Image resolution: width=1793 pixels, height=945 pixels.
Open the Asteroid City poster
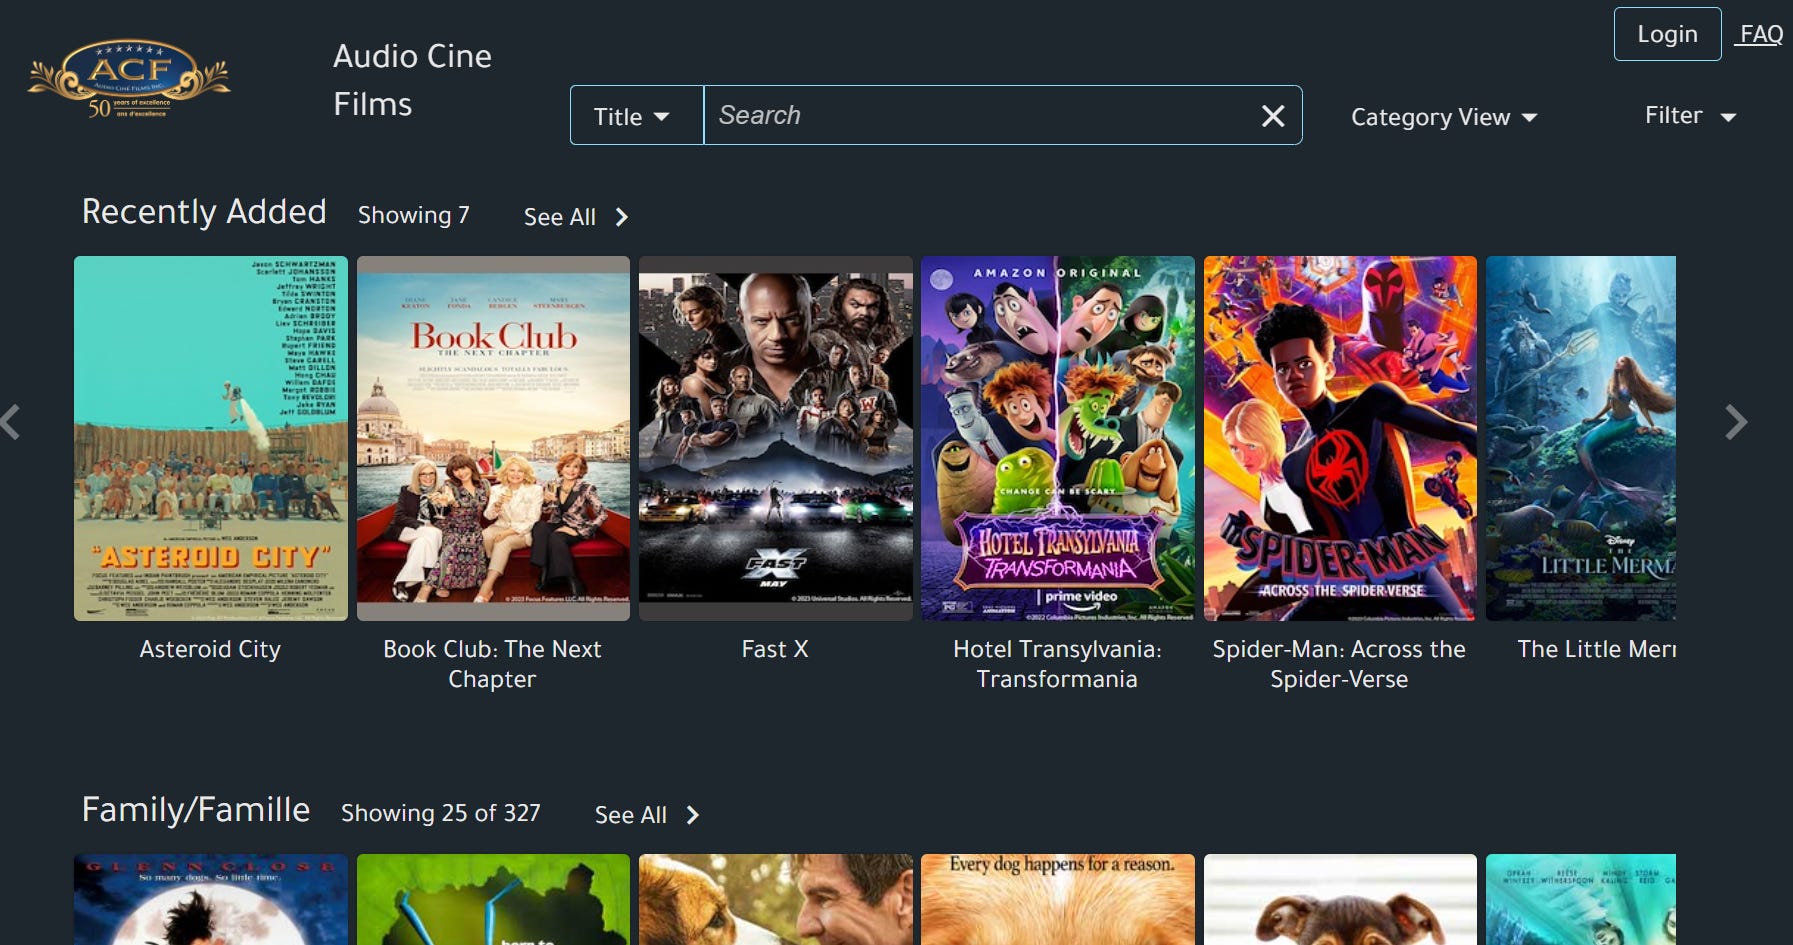click(211, 438)
